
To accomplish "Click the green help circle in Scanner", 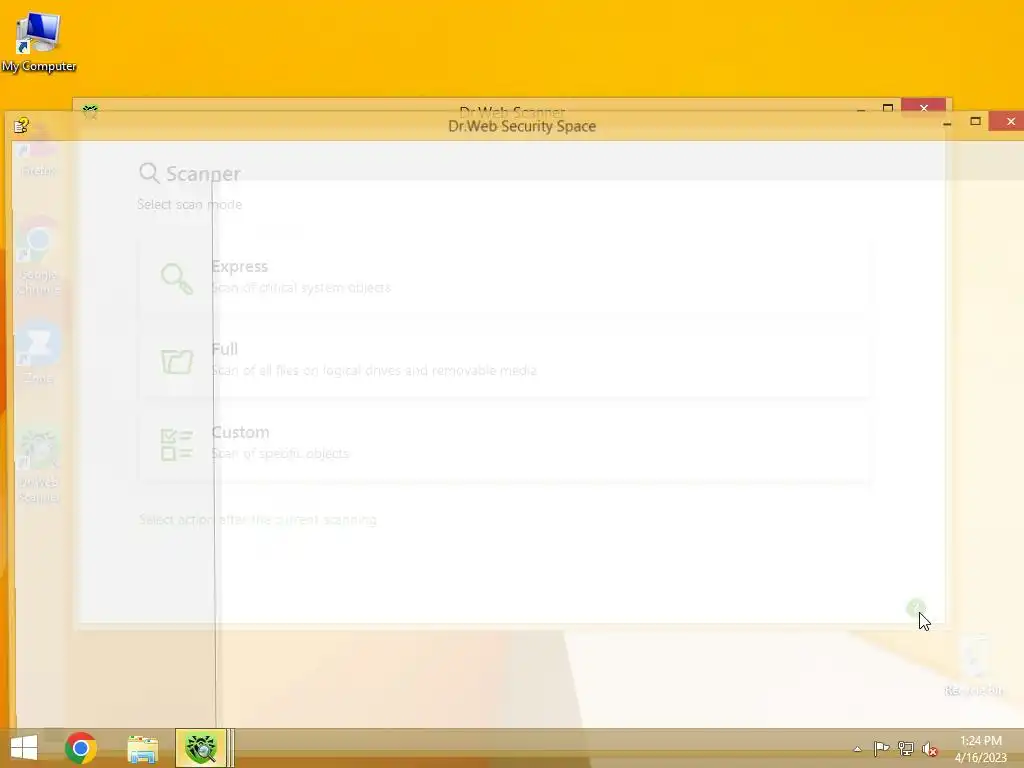I will click(x=915, y=608).
